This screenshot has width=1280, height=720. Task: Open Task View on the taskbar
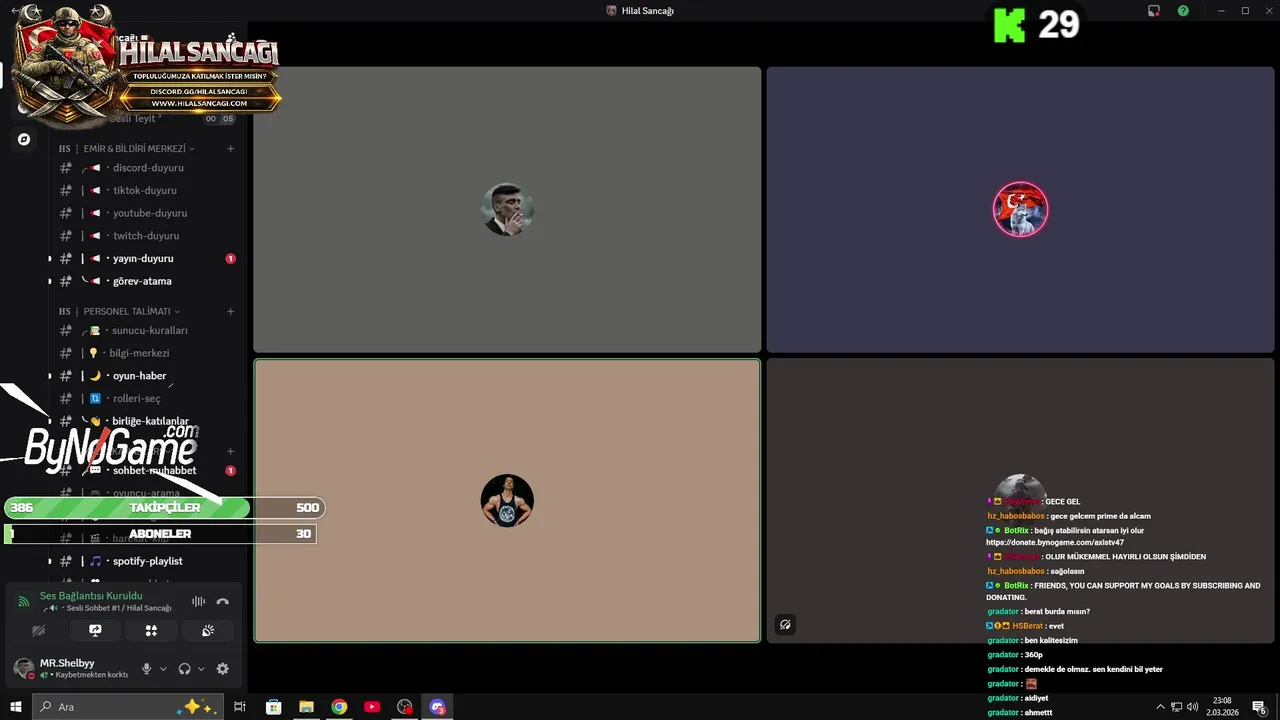point(240,707)
